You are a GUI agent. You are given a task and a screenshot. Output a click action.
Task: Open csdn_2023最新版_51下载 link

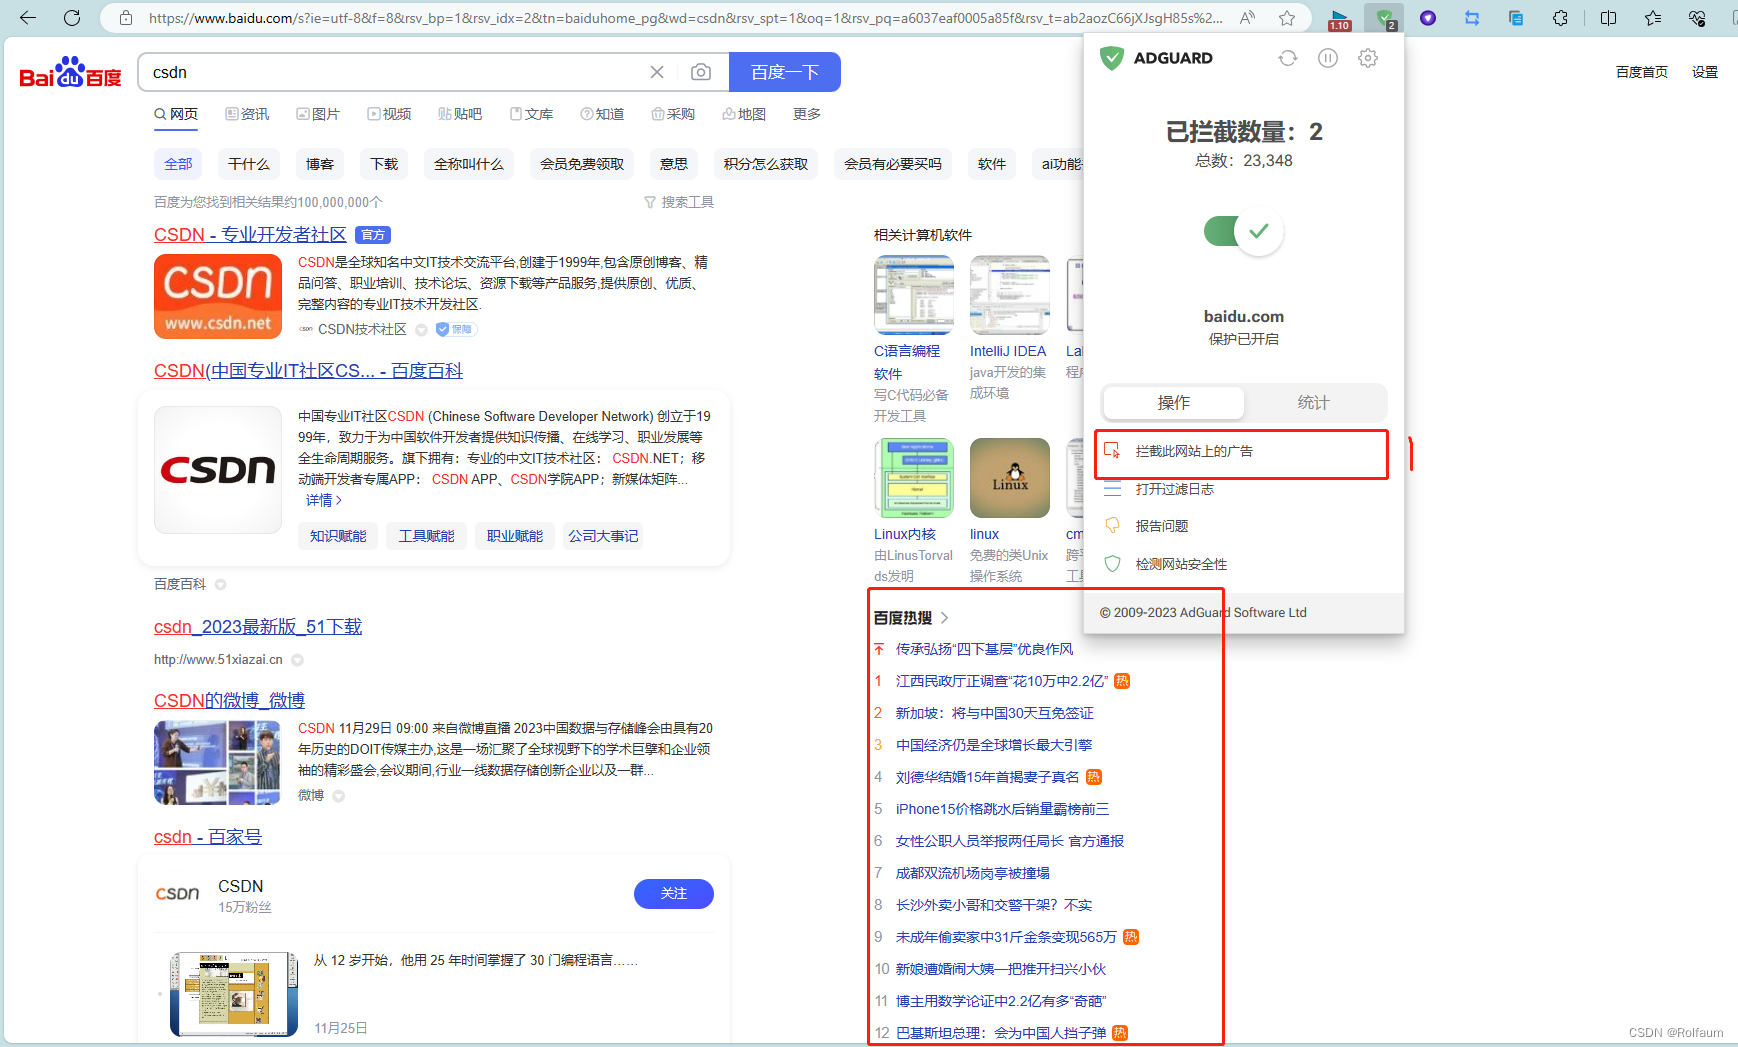258,626
